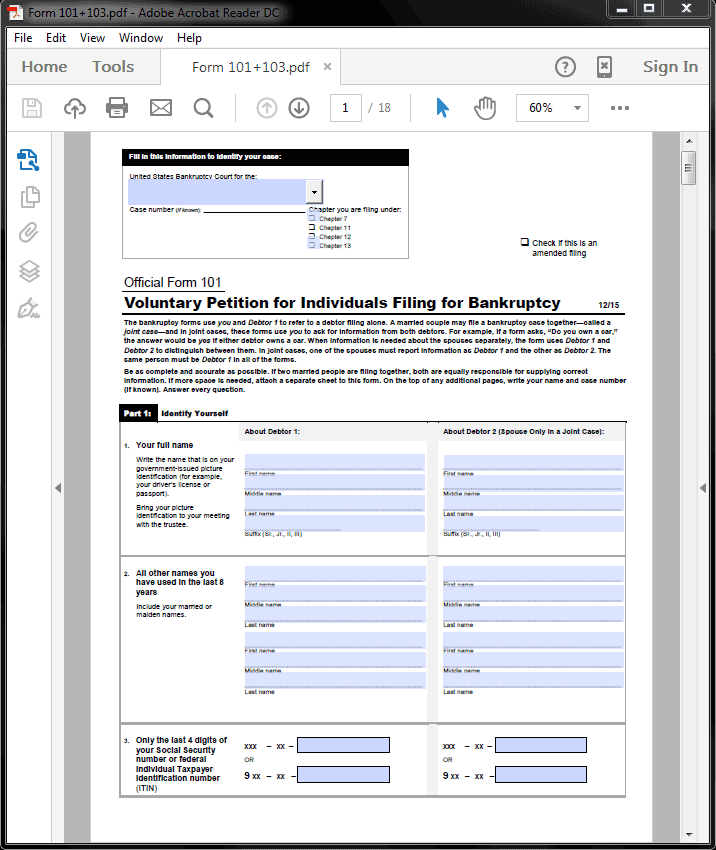Open the Find text magnifier tool
This screenshot has height=850, width=716.
[x=203, y=108]
